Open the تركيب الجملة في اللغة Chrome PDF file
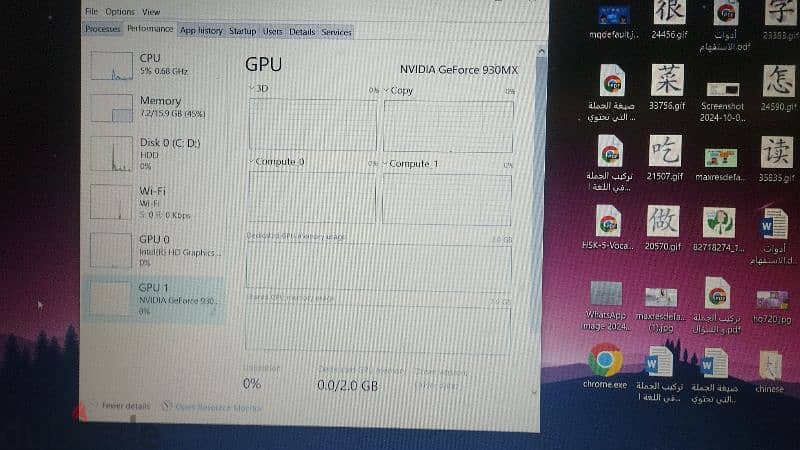 (x=609, y=163)
